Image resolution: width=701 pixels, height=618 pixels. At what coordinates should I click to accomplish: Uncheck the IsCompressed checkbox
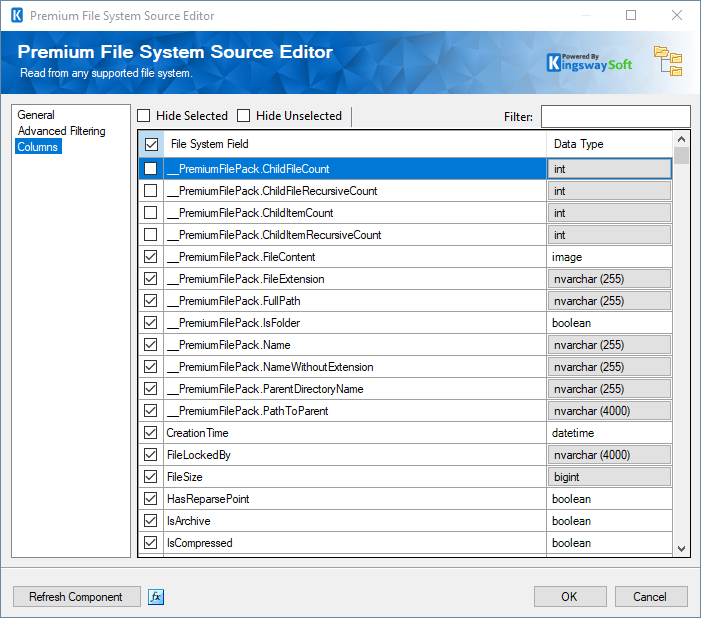151,542
